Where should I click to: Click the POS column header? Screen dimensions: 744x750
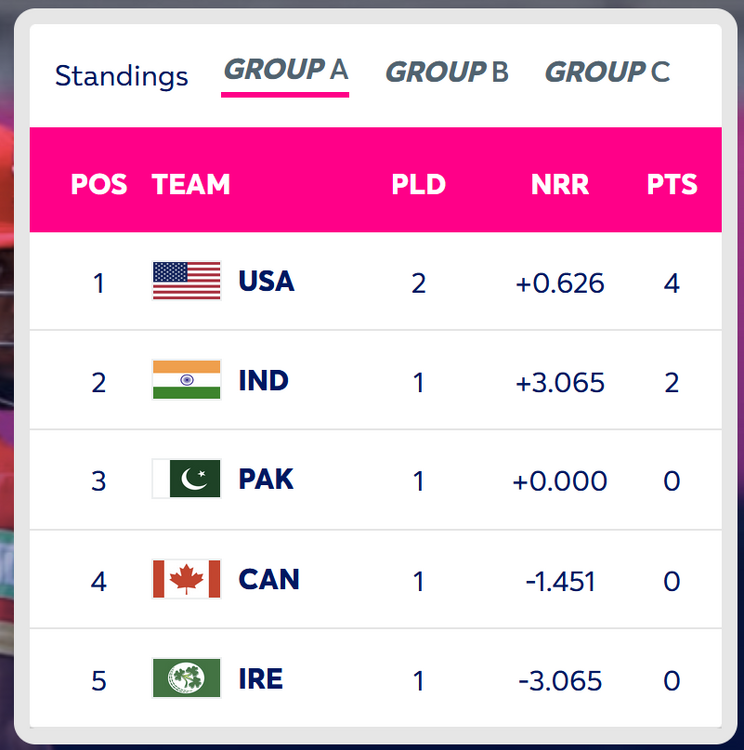(99, 185)
